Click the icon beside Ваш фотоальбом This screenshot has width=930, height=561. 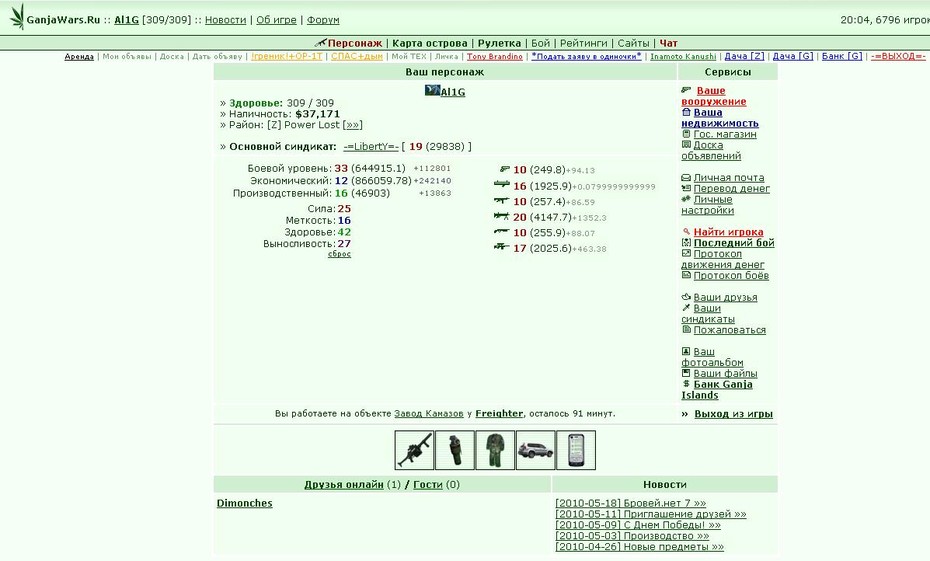[686, 352]
